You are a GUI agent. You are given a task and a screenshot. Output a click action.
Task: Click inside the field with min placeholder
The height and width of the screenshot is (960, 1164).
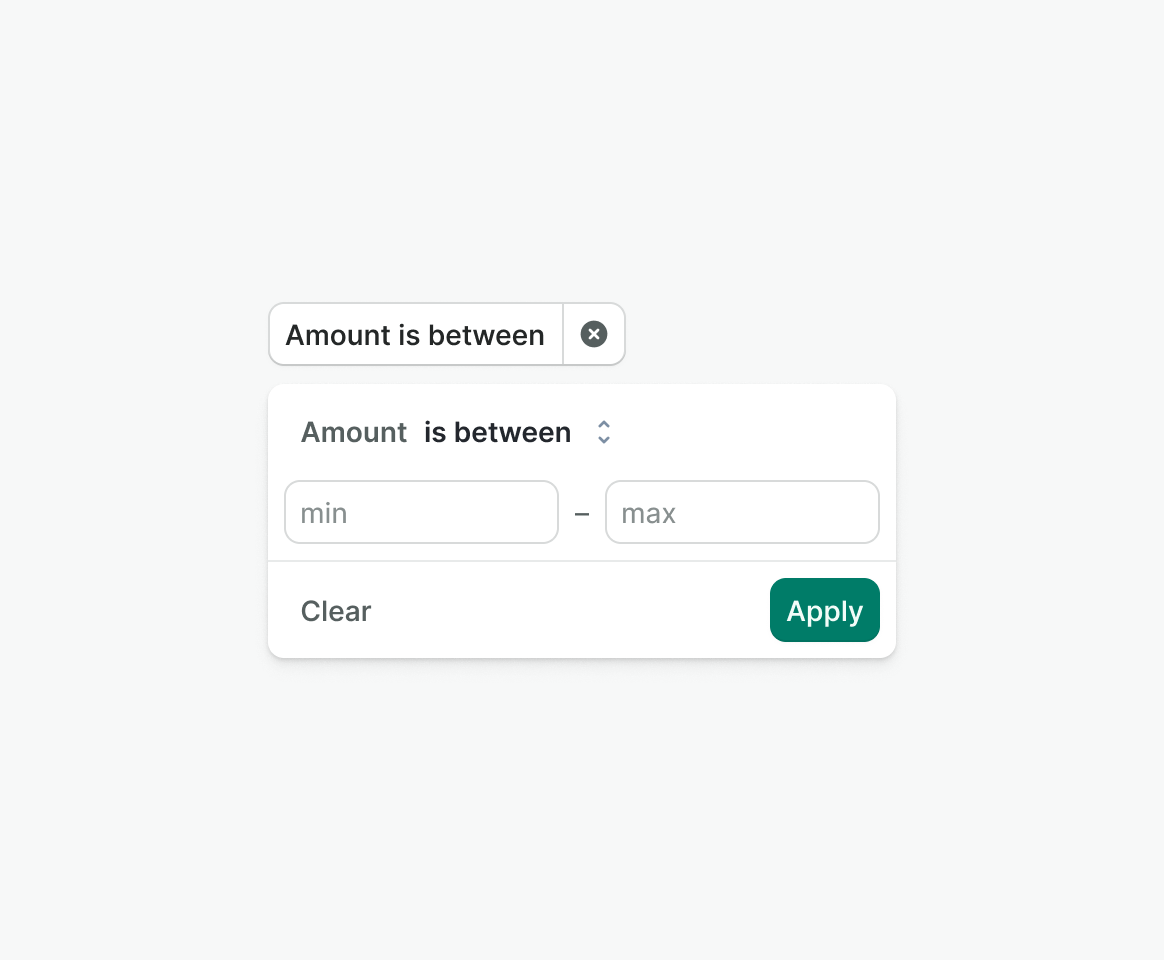click(x=421, y=512)
